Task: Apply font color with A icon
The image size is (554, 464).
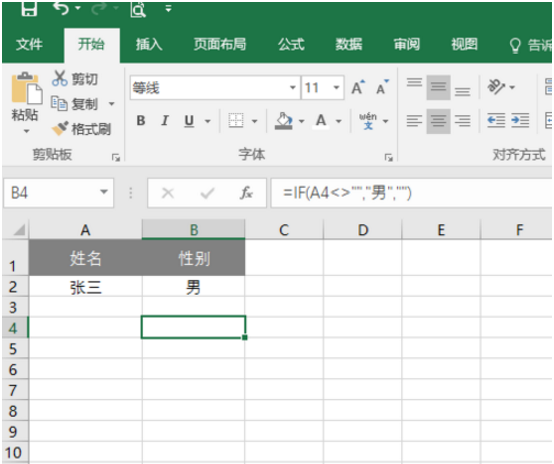Action: click(321, 121)
